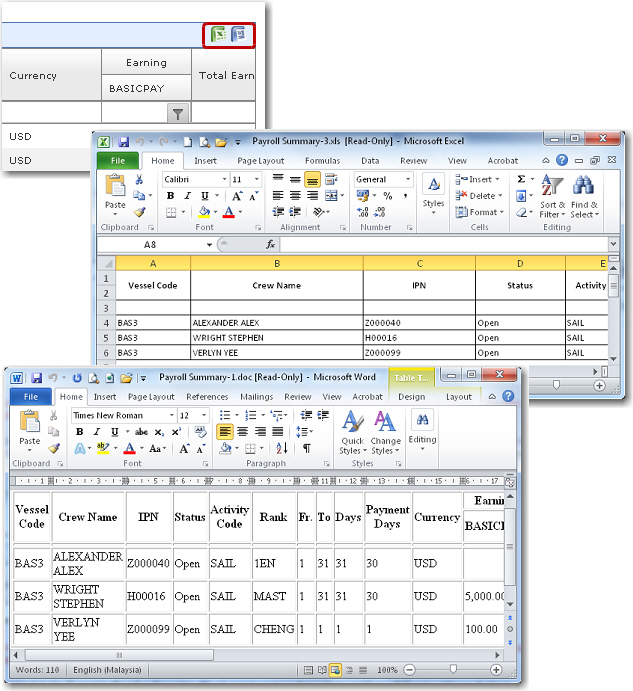Open Calibri font name dropdown in Excel
Image resolution: width=633 pixels, height=691 pixels.
point(224,179)
